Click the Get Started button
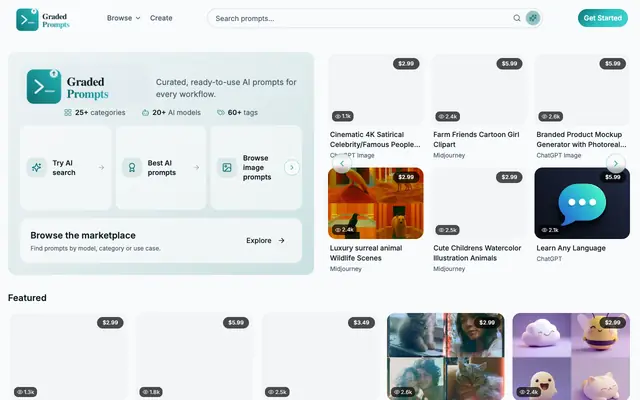Screen dimensions: 640x400 pos(602,18)
